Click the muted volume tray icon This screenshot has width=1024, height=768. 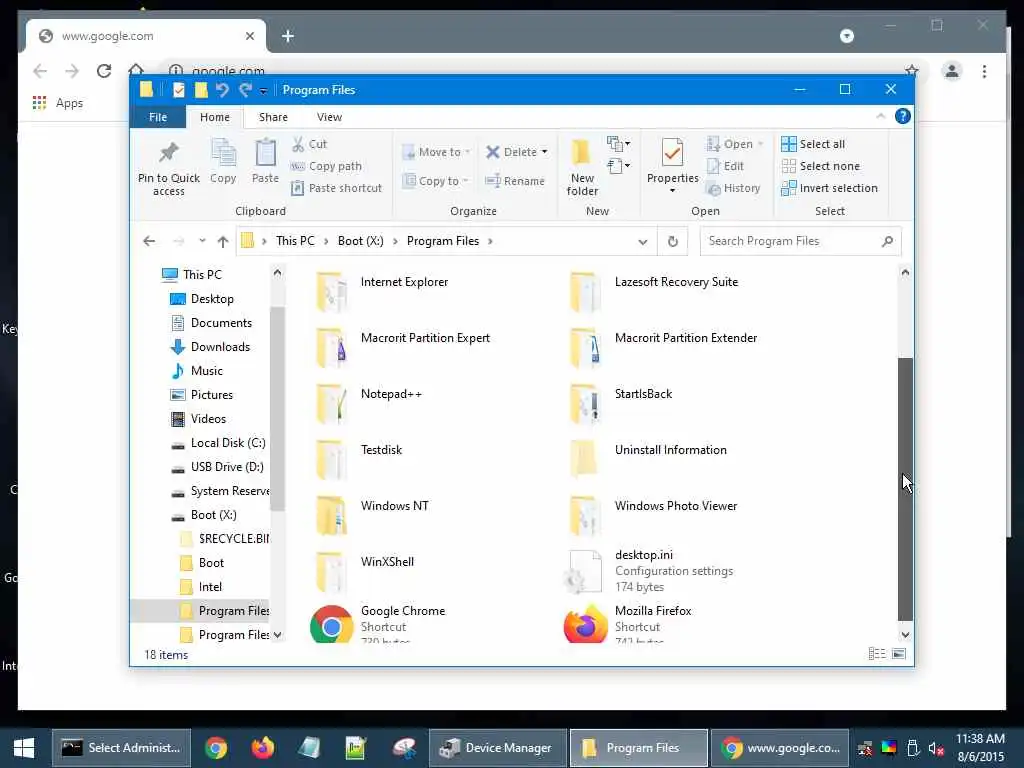pos(936,748)
